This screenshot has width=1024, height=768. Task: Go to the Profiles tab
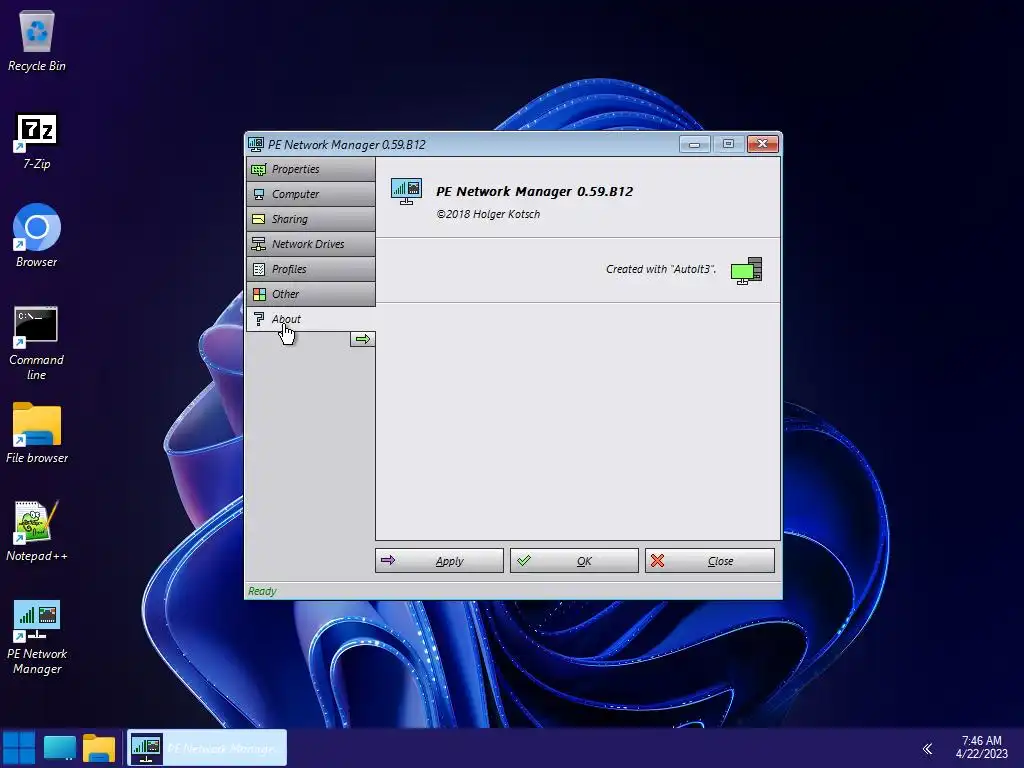click(311, 269)
